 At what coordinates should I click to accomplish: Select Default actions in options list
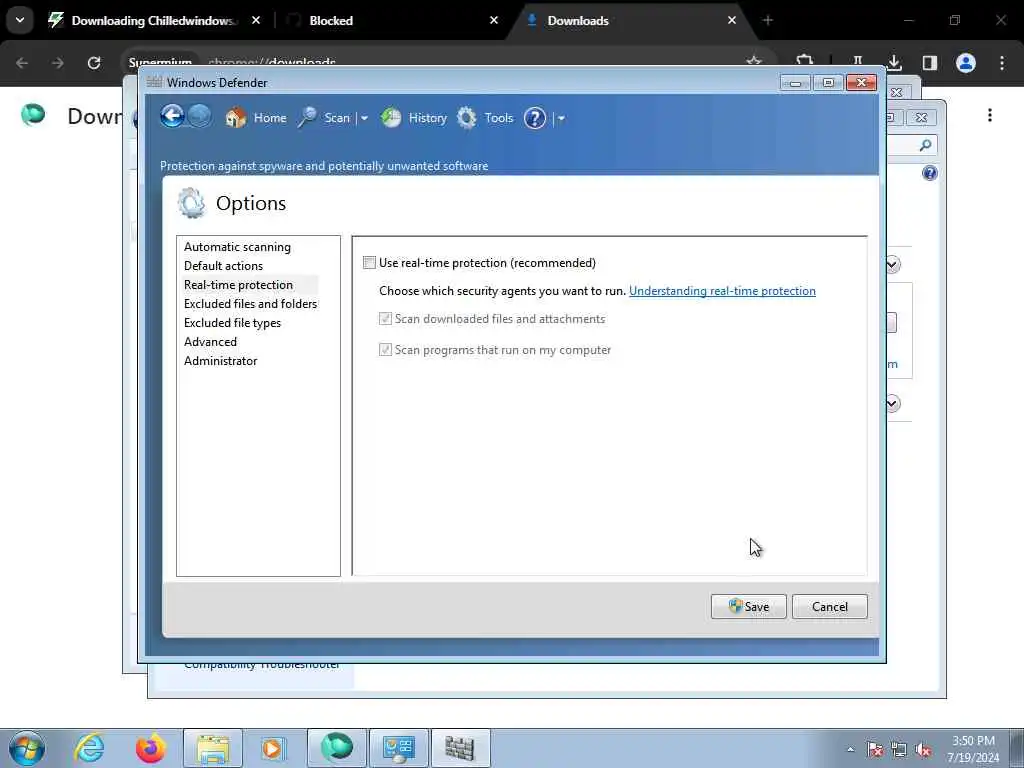pyautogui.click(x=223, y=266)
